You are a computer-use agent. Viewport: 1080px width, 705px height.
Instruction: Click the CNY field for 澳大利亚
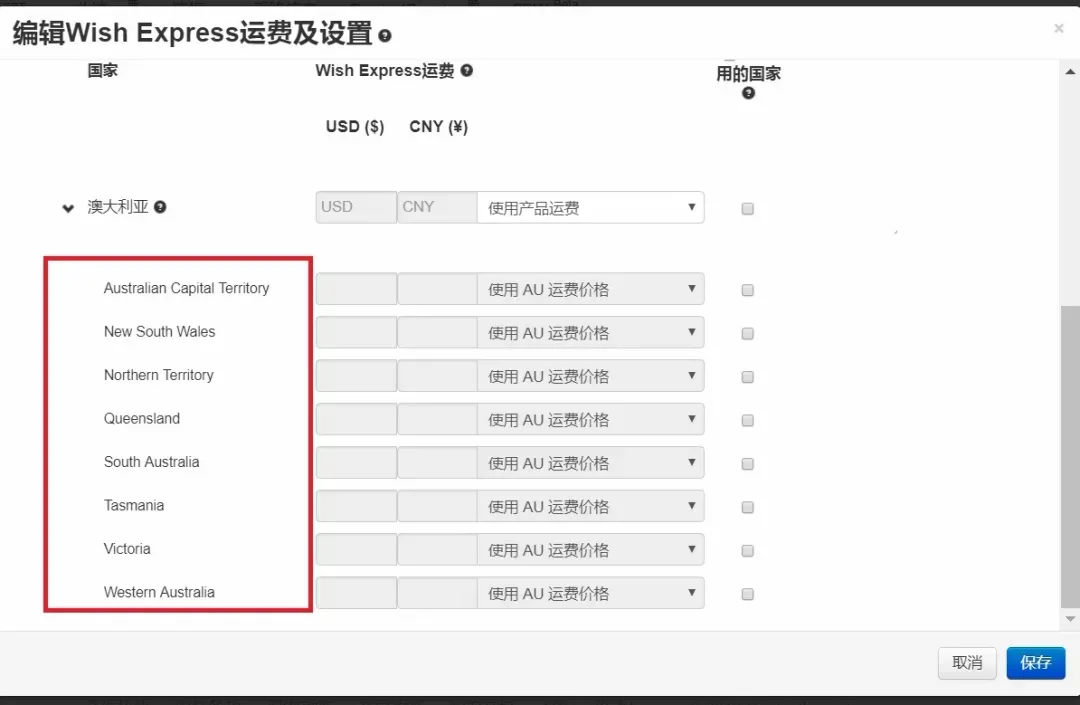[437, 207]
